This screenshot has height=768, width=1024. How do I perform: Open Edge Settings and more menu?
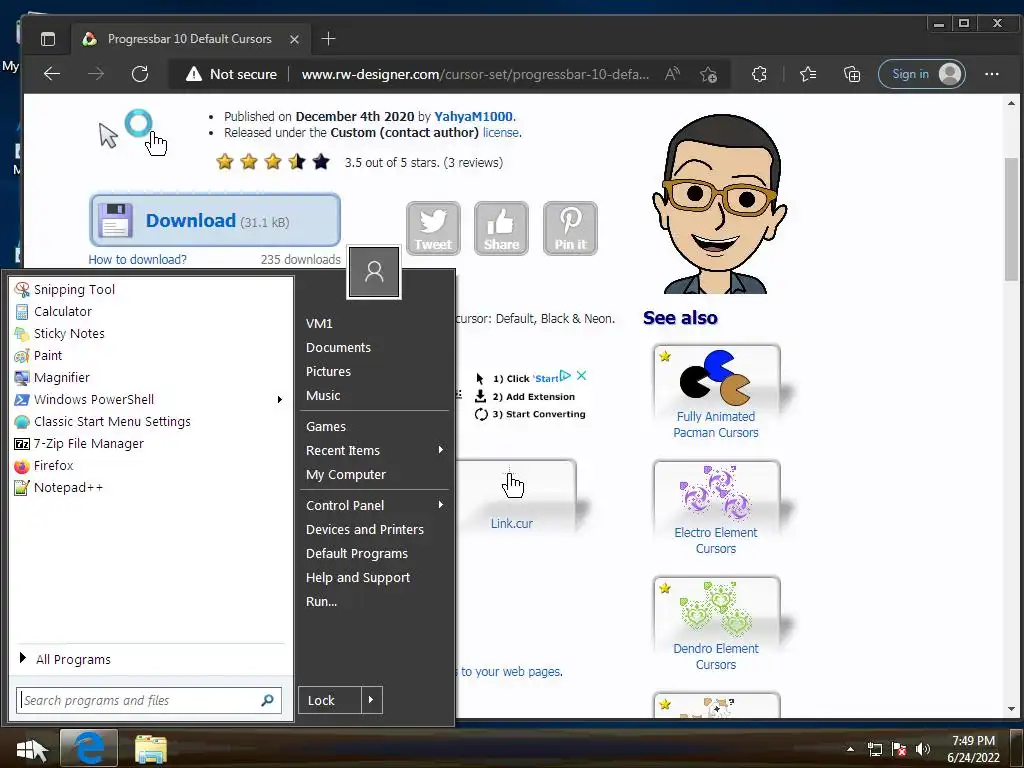(991, 74)
